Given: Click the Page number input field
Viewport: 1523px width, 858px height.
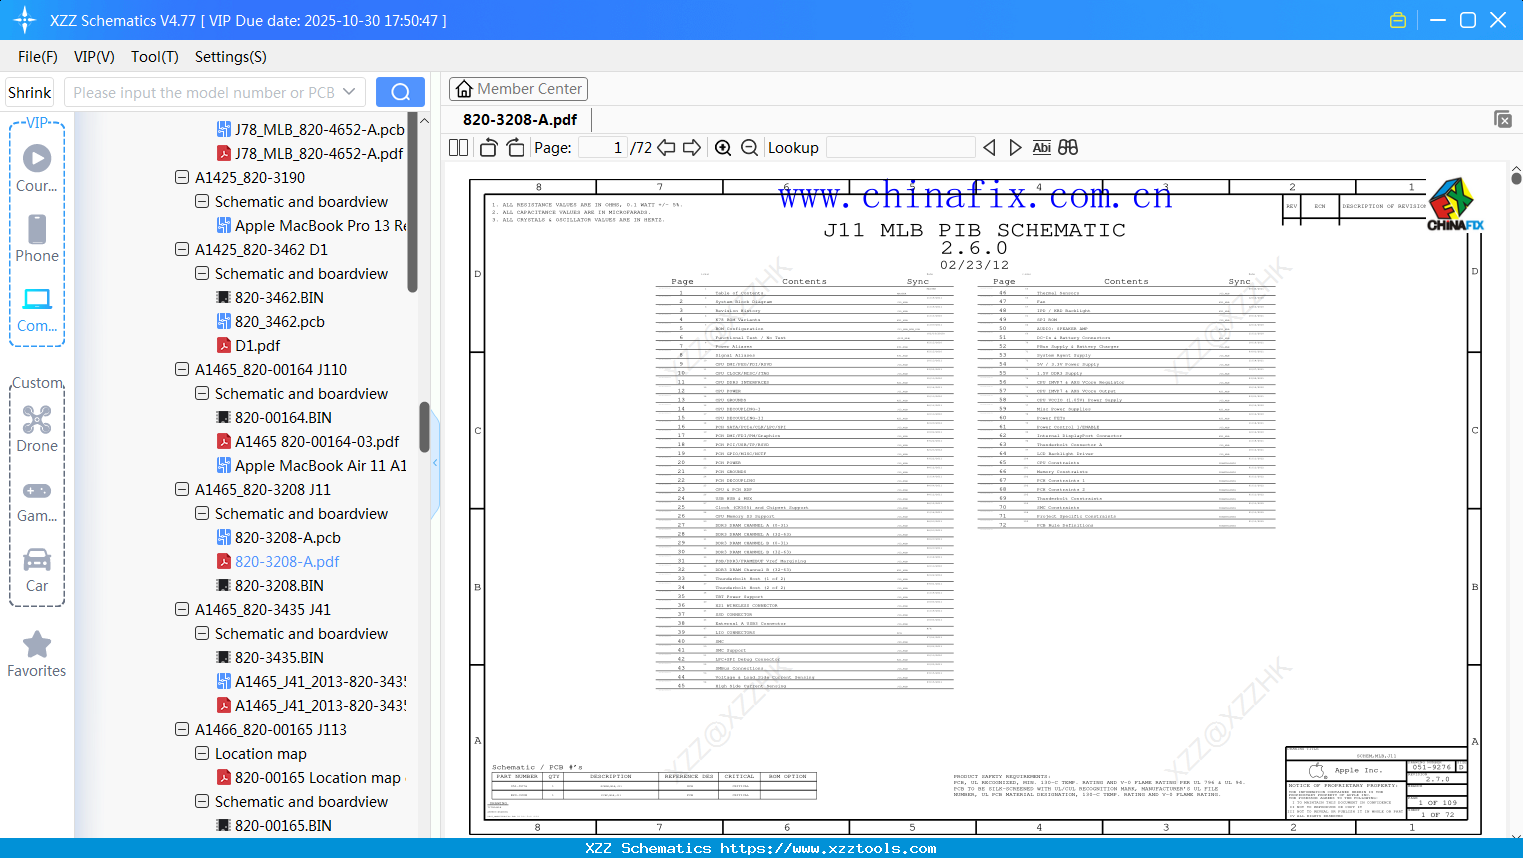Looking at the screenshot, I should coord(602,148).
